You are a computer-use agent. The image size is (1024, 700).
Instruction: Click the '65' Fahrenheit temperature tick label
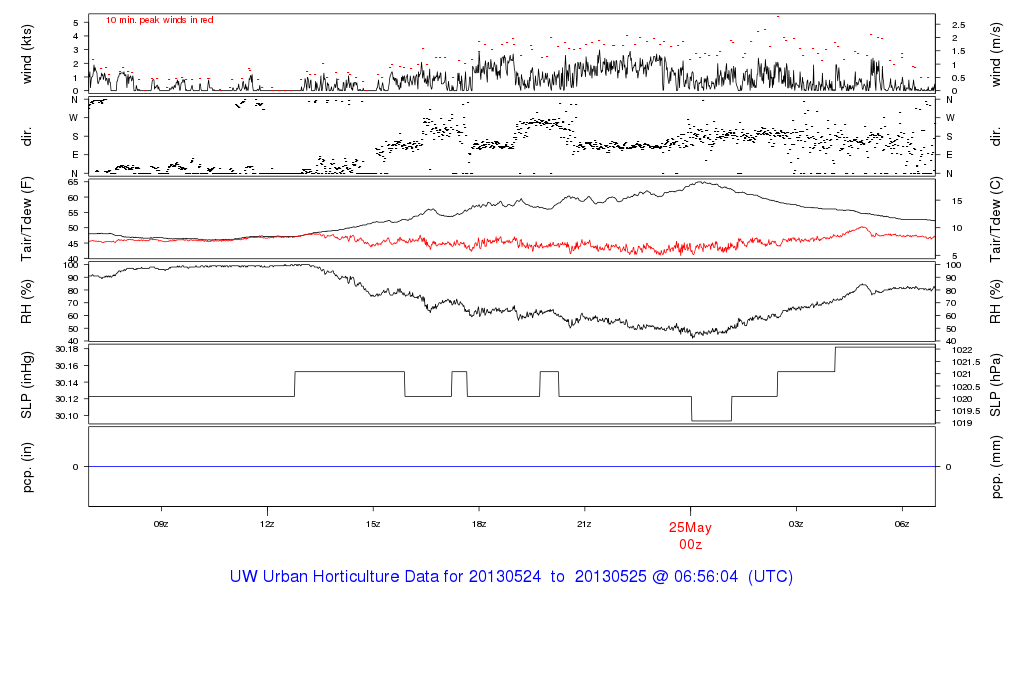pyautogui.click(x=73, y=182)
